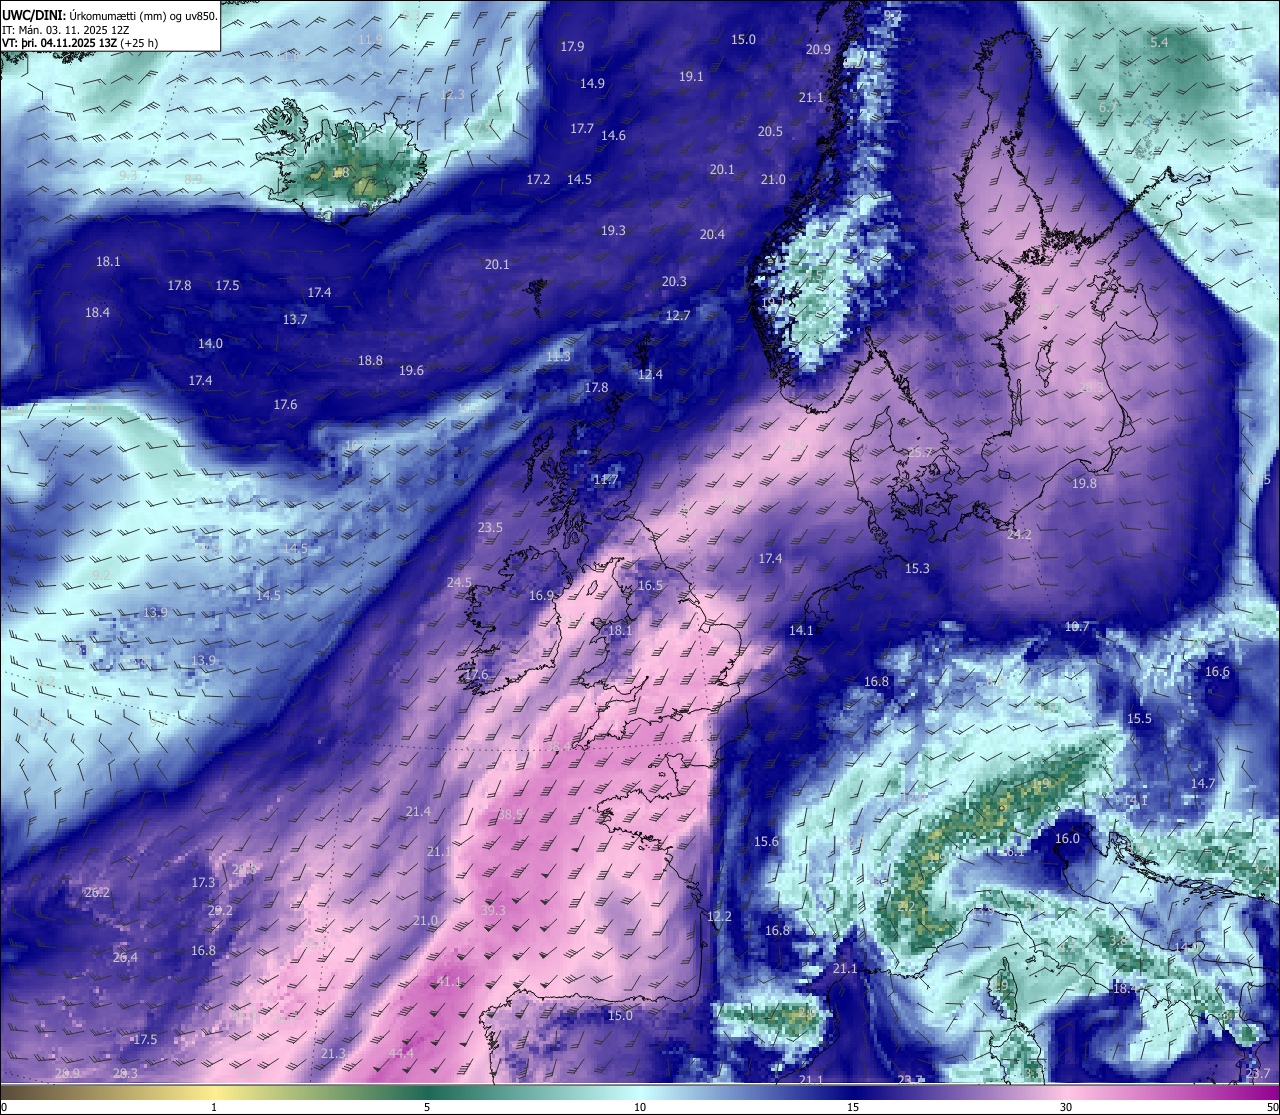This screenshot has height=1115, width=1280.
Task: Click the map value "14.9"
Action: click(x=592, y=84)
